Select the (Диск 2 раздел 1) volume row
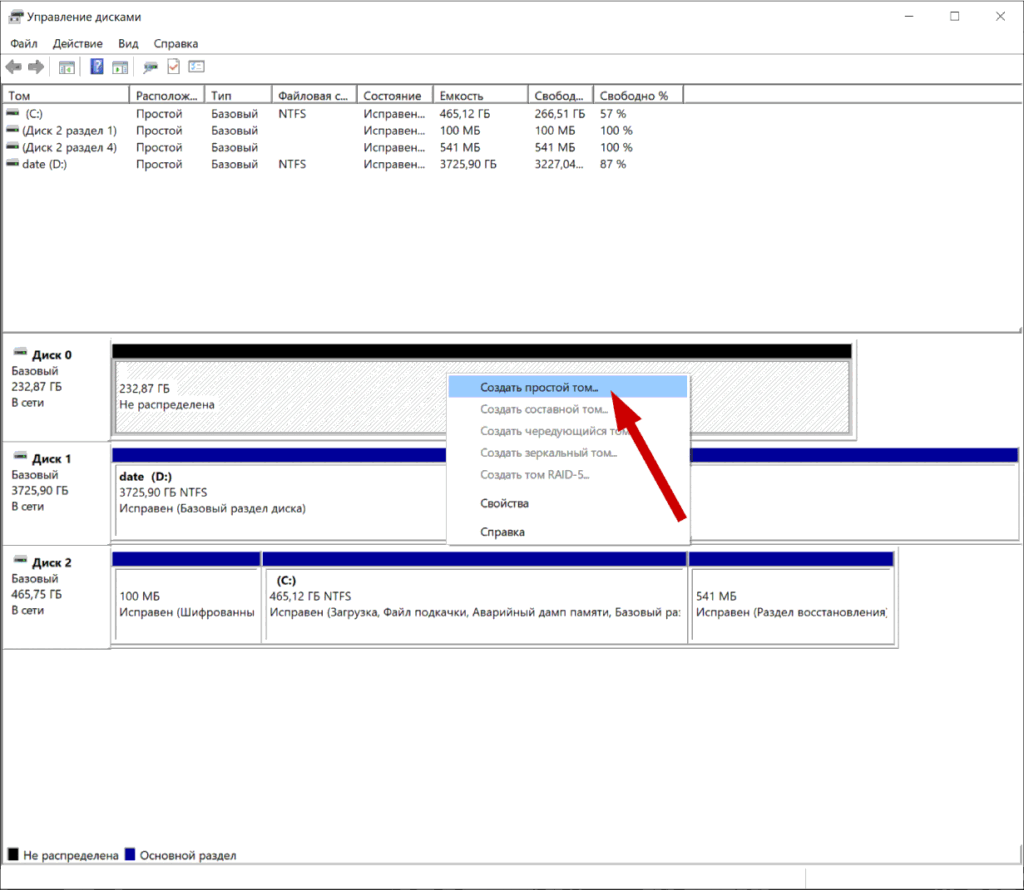Viewport: 1024px width, 891px height. tap(343, 130)
